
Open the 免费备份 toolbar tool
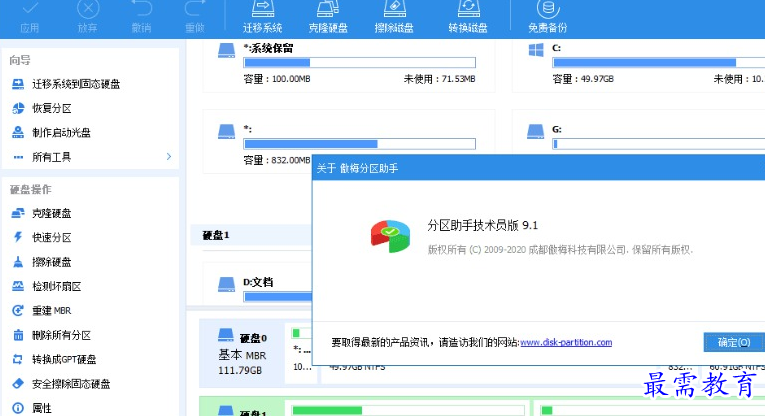547,17
